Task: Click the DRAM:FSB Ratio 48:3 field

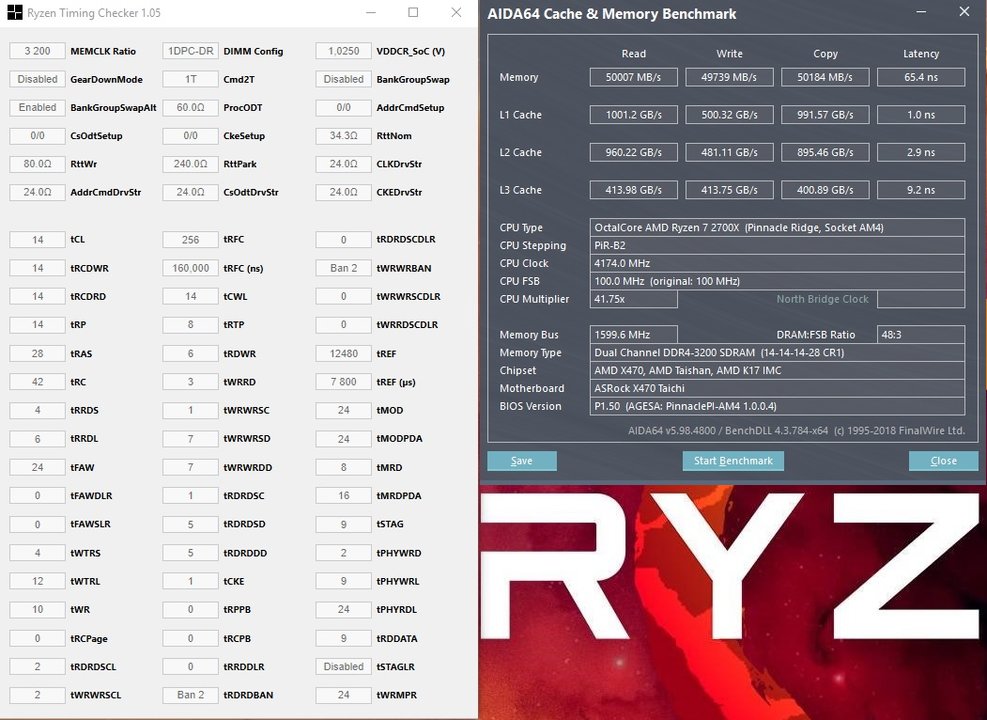Action: 921,335
